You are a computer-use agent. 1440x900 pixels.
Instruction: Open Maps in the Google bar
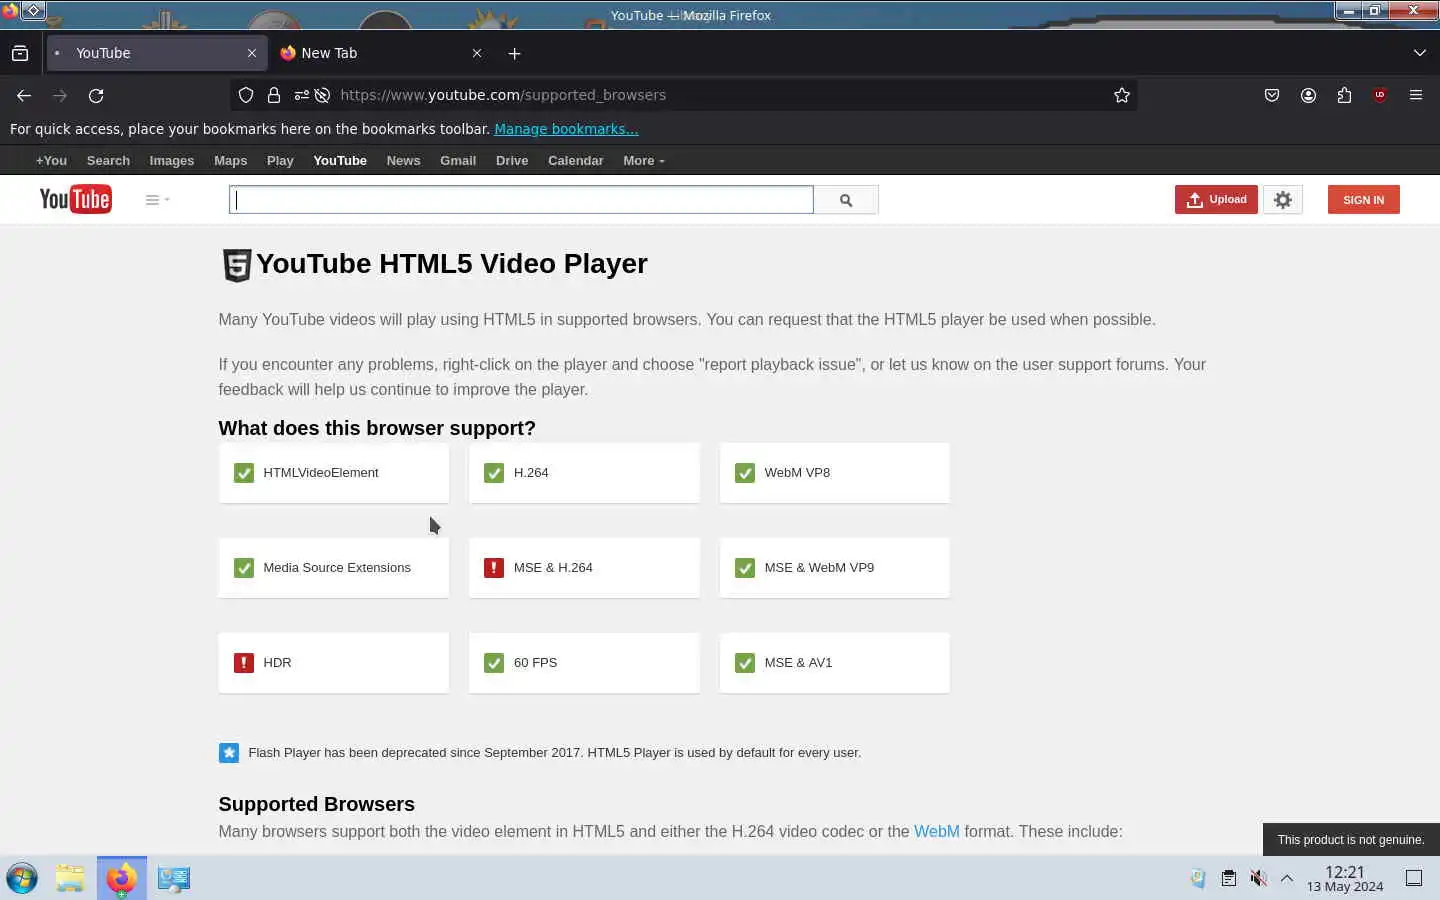[x=230, y=161]
